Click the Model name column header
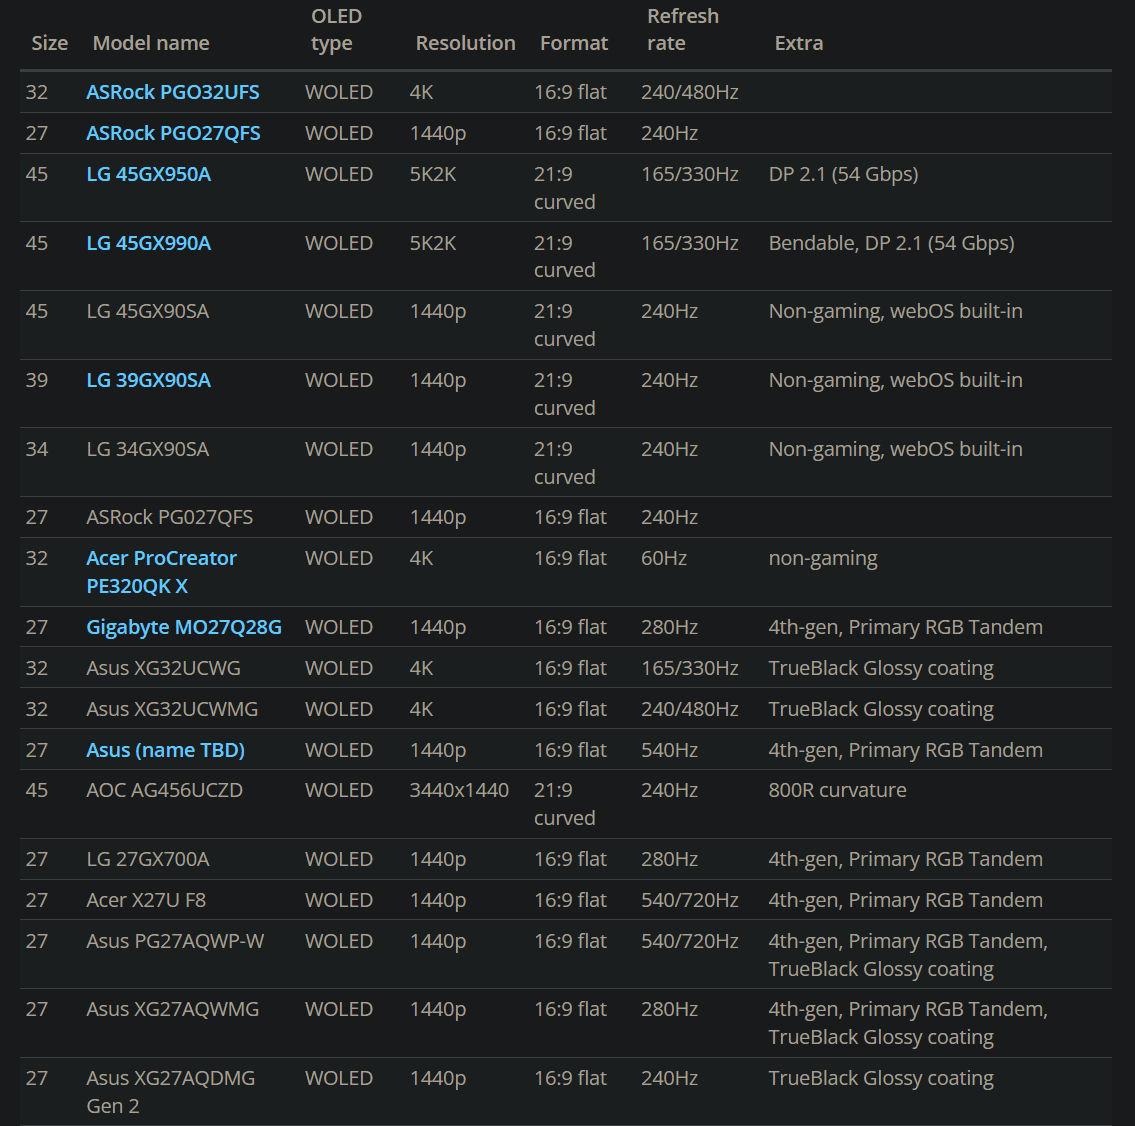The height and width of the screenshot is (1126, 1135). coord(151,43)
